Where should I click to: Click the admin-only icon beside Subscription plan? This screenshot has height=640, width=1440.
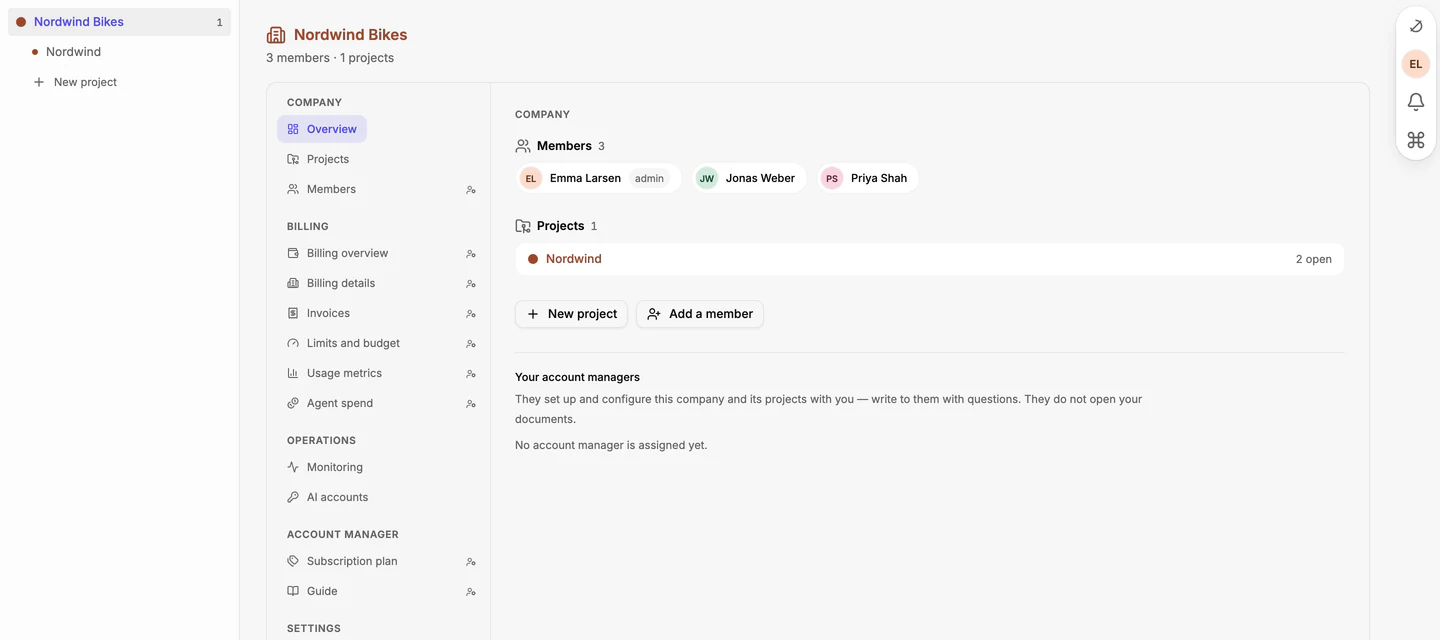(471, 562)
